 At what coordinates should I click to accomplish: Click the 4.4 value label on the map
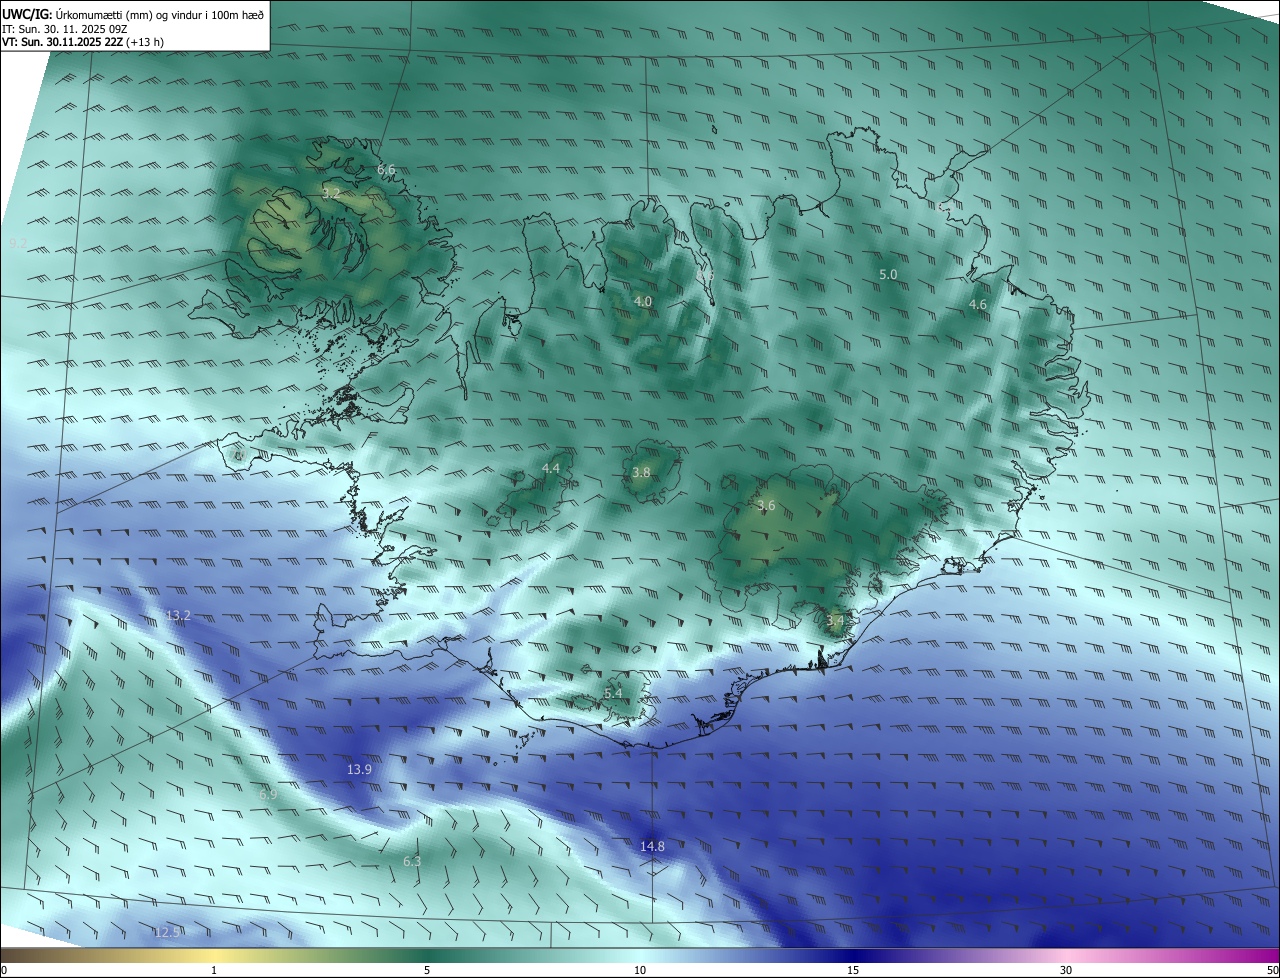pos(551,468)
